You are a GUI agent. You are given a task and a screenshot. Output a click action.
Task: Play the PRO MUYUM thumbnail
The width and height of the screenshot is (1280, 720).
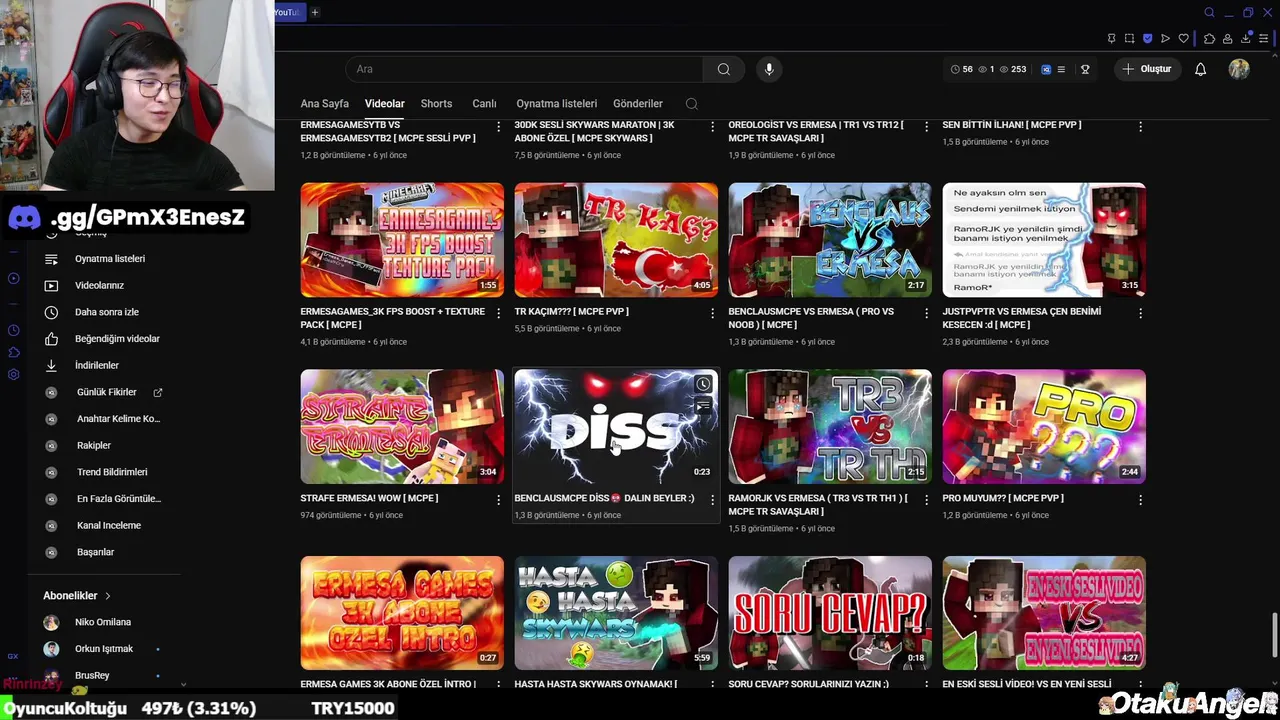pyautogui.click(x=1044, y=427)
